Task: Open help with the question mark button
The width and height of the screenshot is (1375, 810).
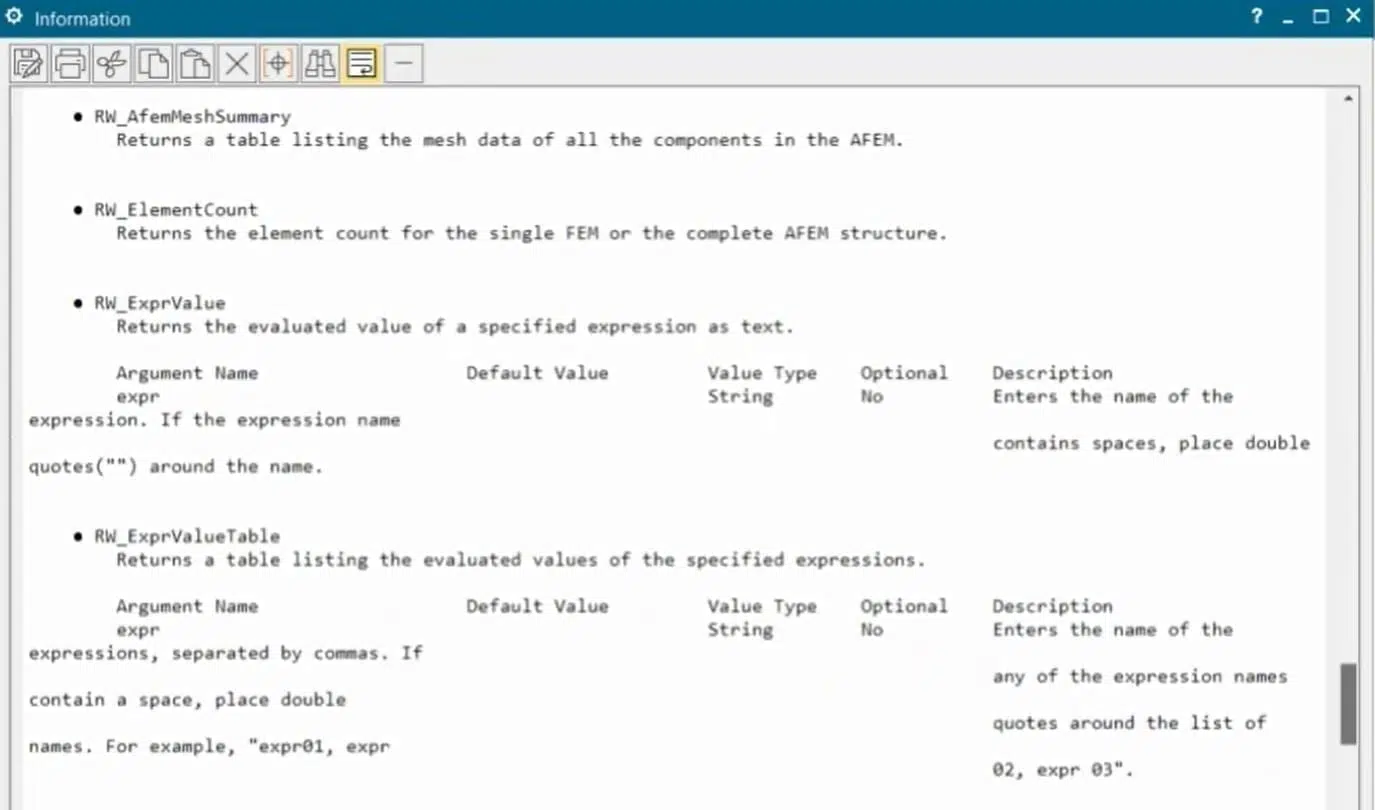Action: pyautogui.click(x=1257, y=17)
